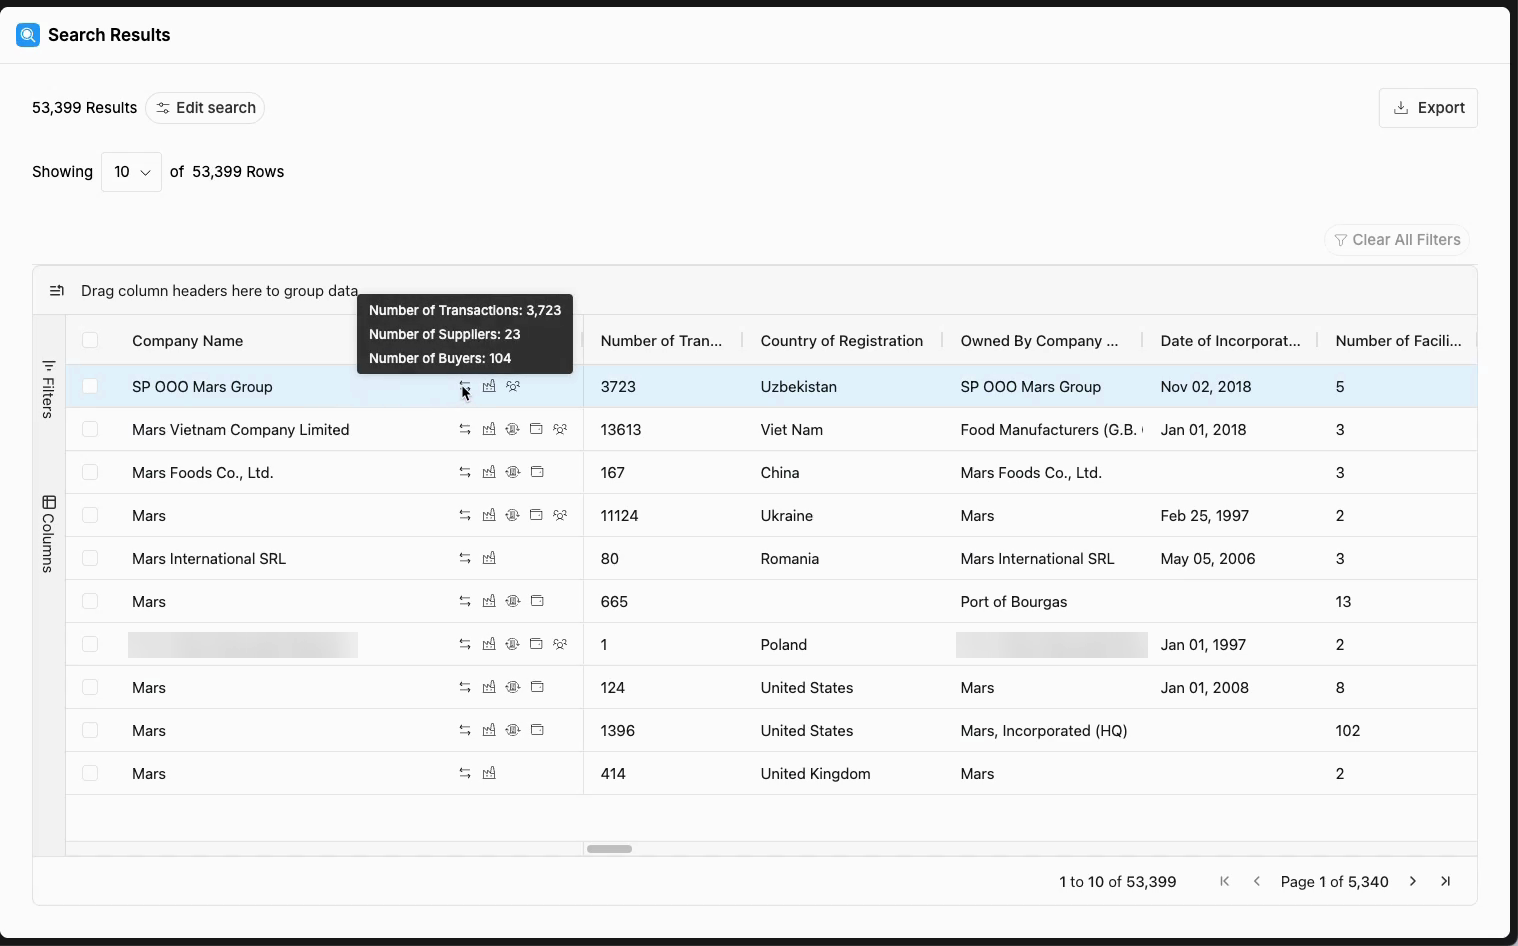Click the 'Romania' country cell
The image size is (1518, 946).
pos(789,558)
